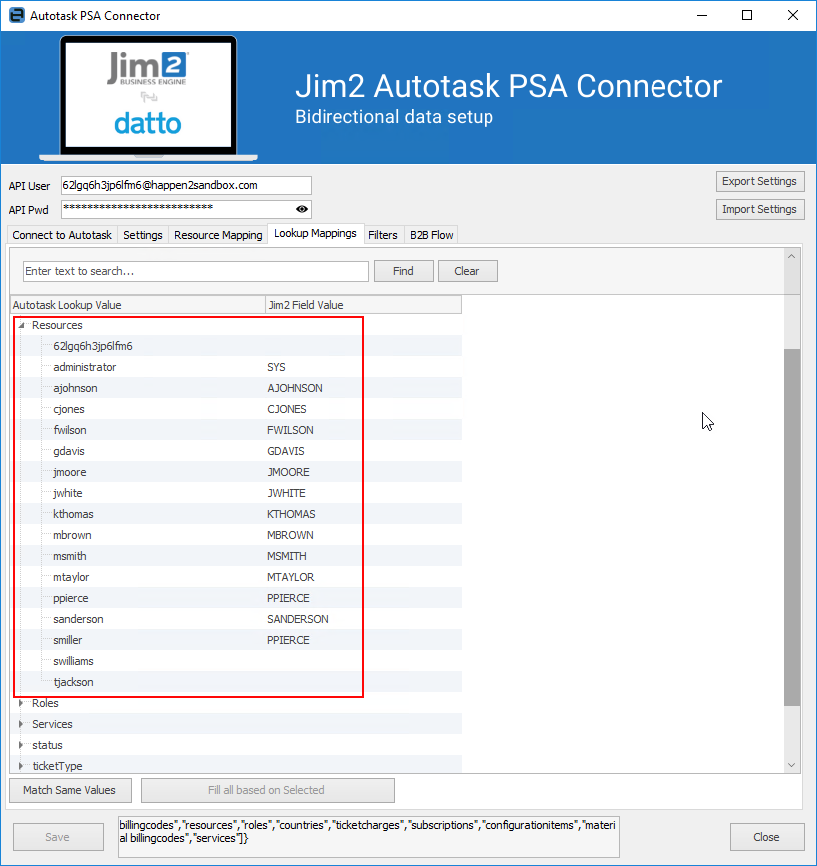Focus the API User input field
The image size is (817, 866).
(186, 186)
